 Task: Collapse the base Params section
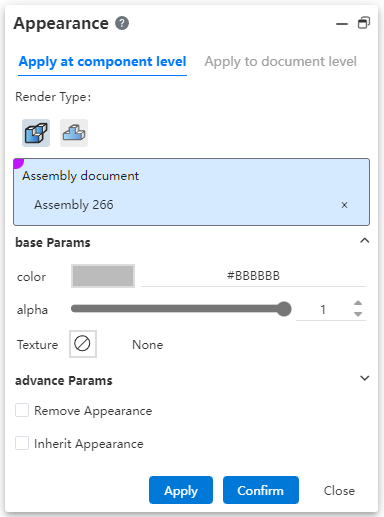(x=365, y=241)
